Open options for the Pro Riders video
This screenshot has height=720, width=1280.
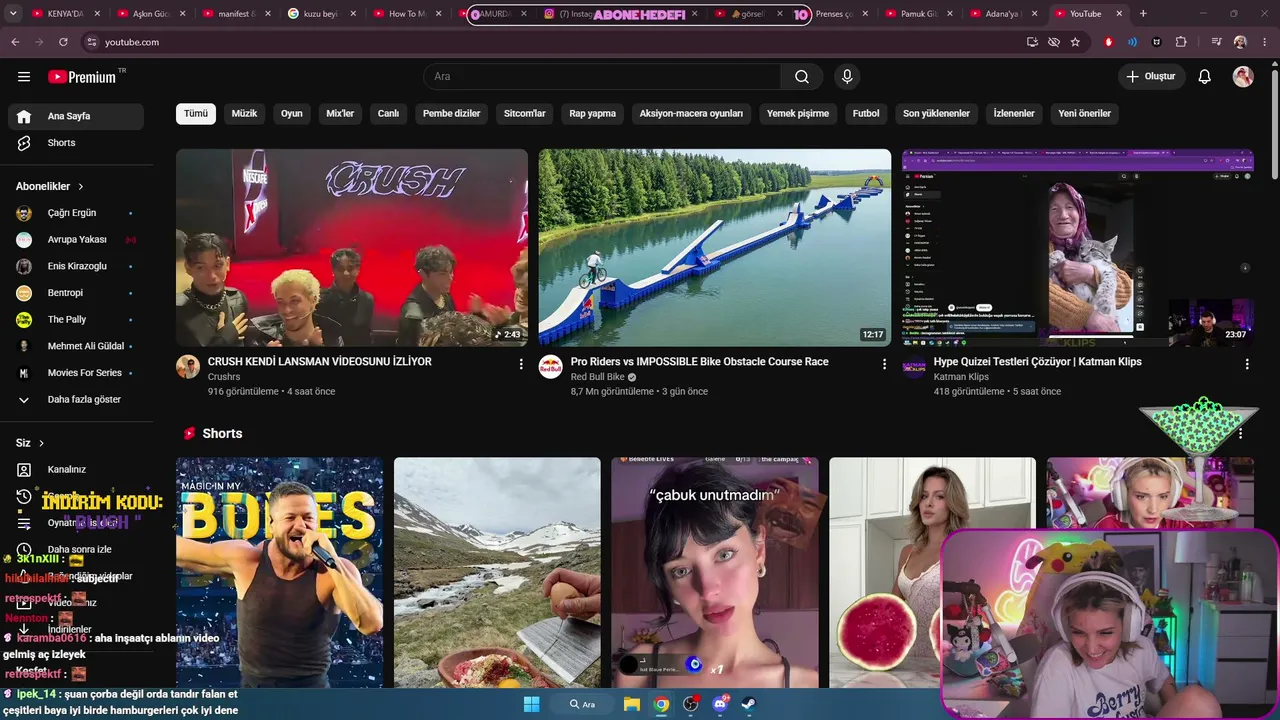[x=884, y=364]
